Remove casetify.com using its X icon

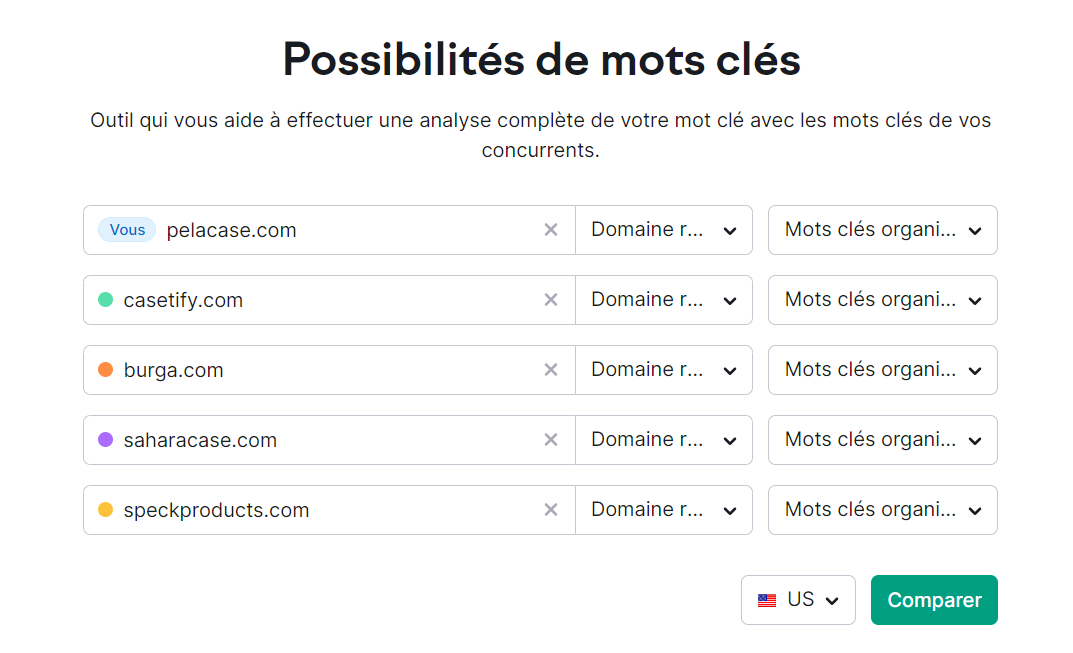tap(551, 300)
